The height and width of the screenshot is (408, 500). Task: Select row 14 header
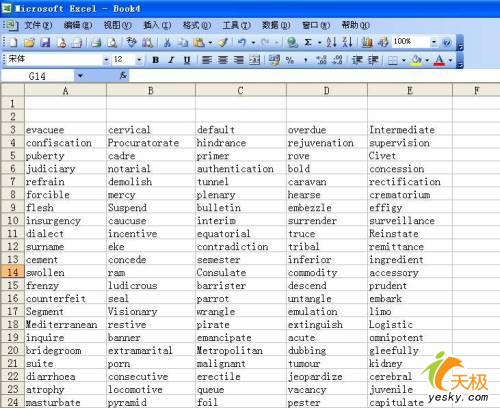click(13, 272)
